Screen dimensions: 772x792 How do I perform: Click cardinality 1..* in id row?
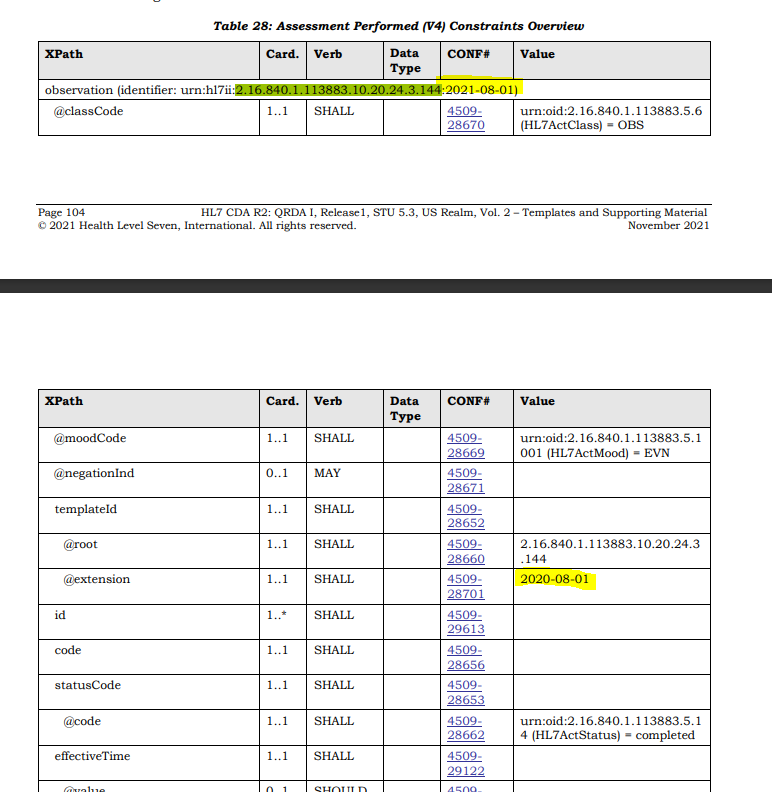(276, 615)
